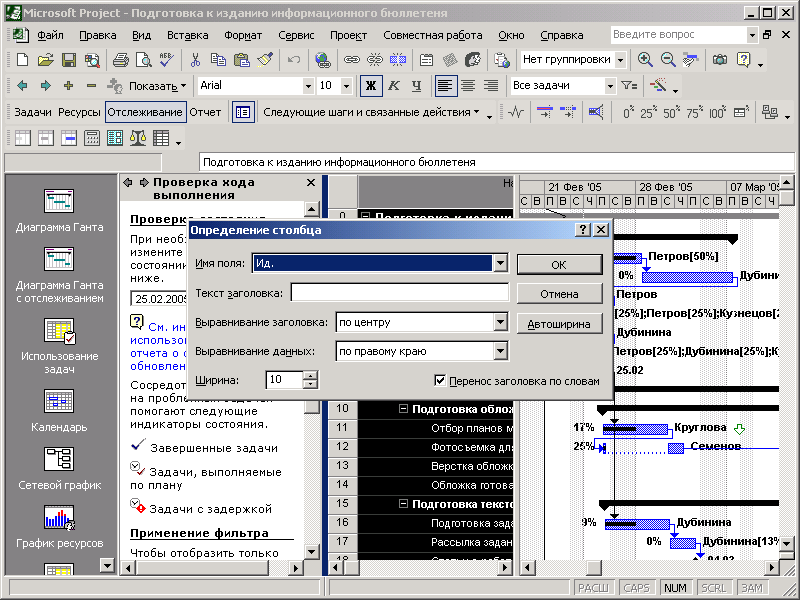The height and width of the screenshot is (600, 800).
Task: Run the spelling check icon
Action: (x=166, y=60)
